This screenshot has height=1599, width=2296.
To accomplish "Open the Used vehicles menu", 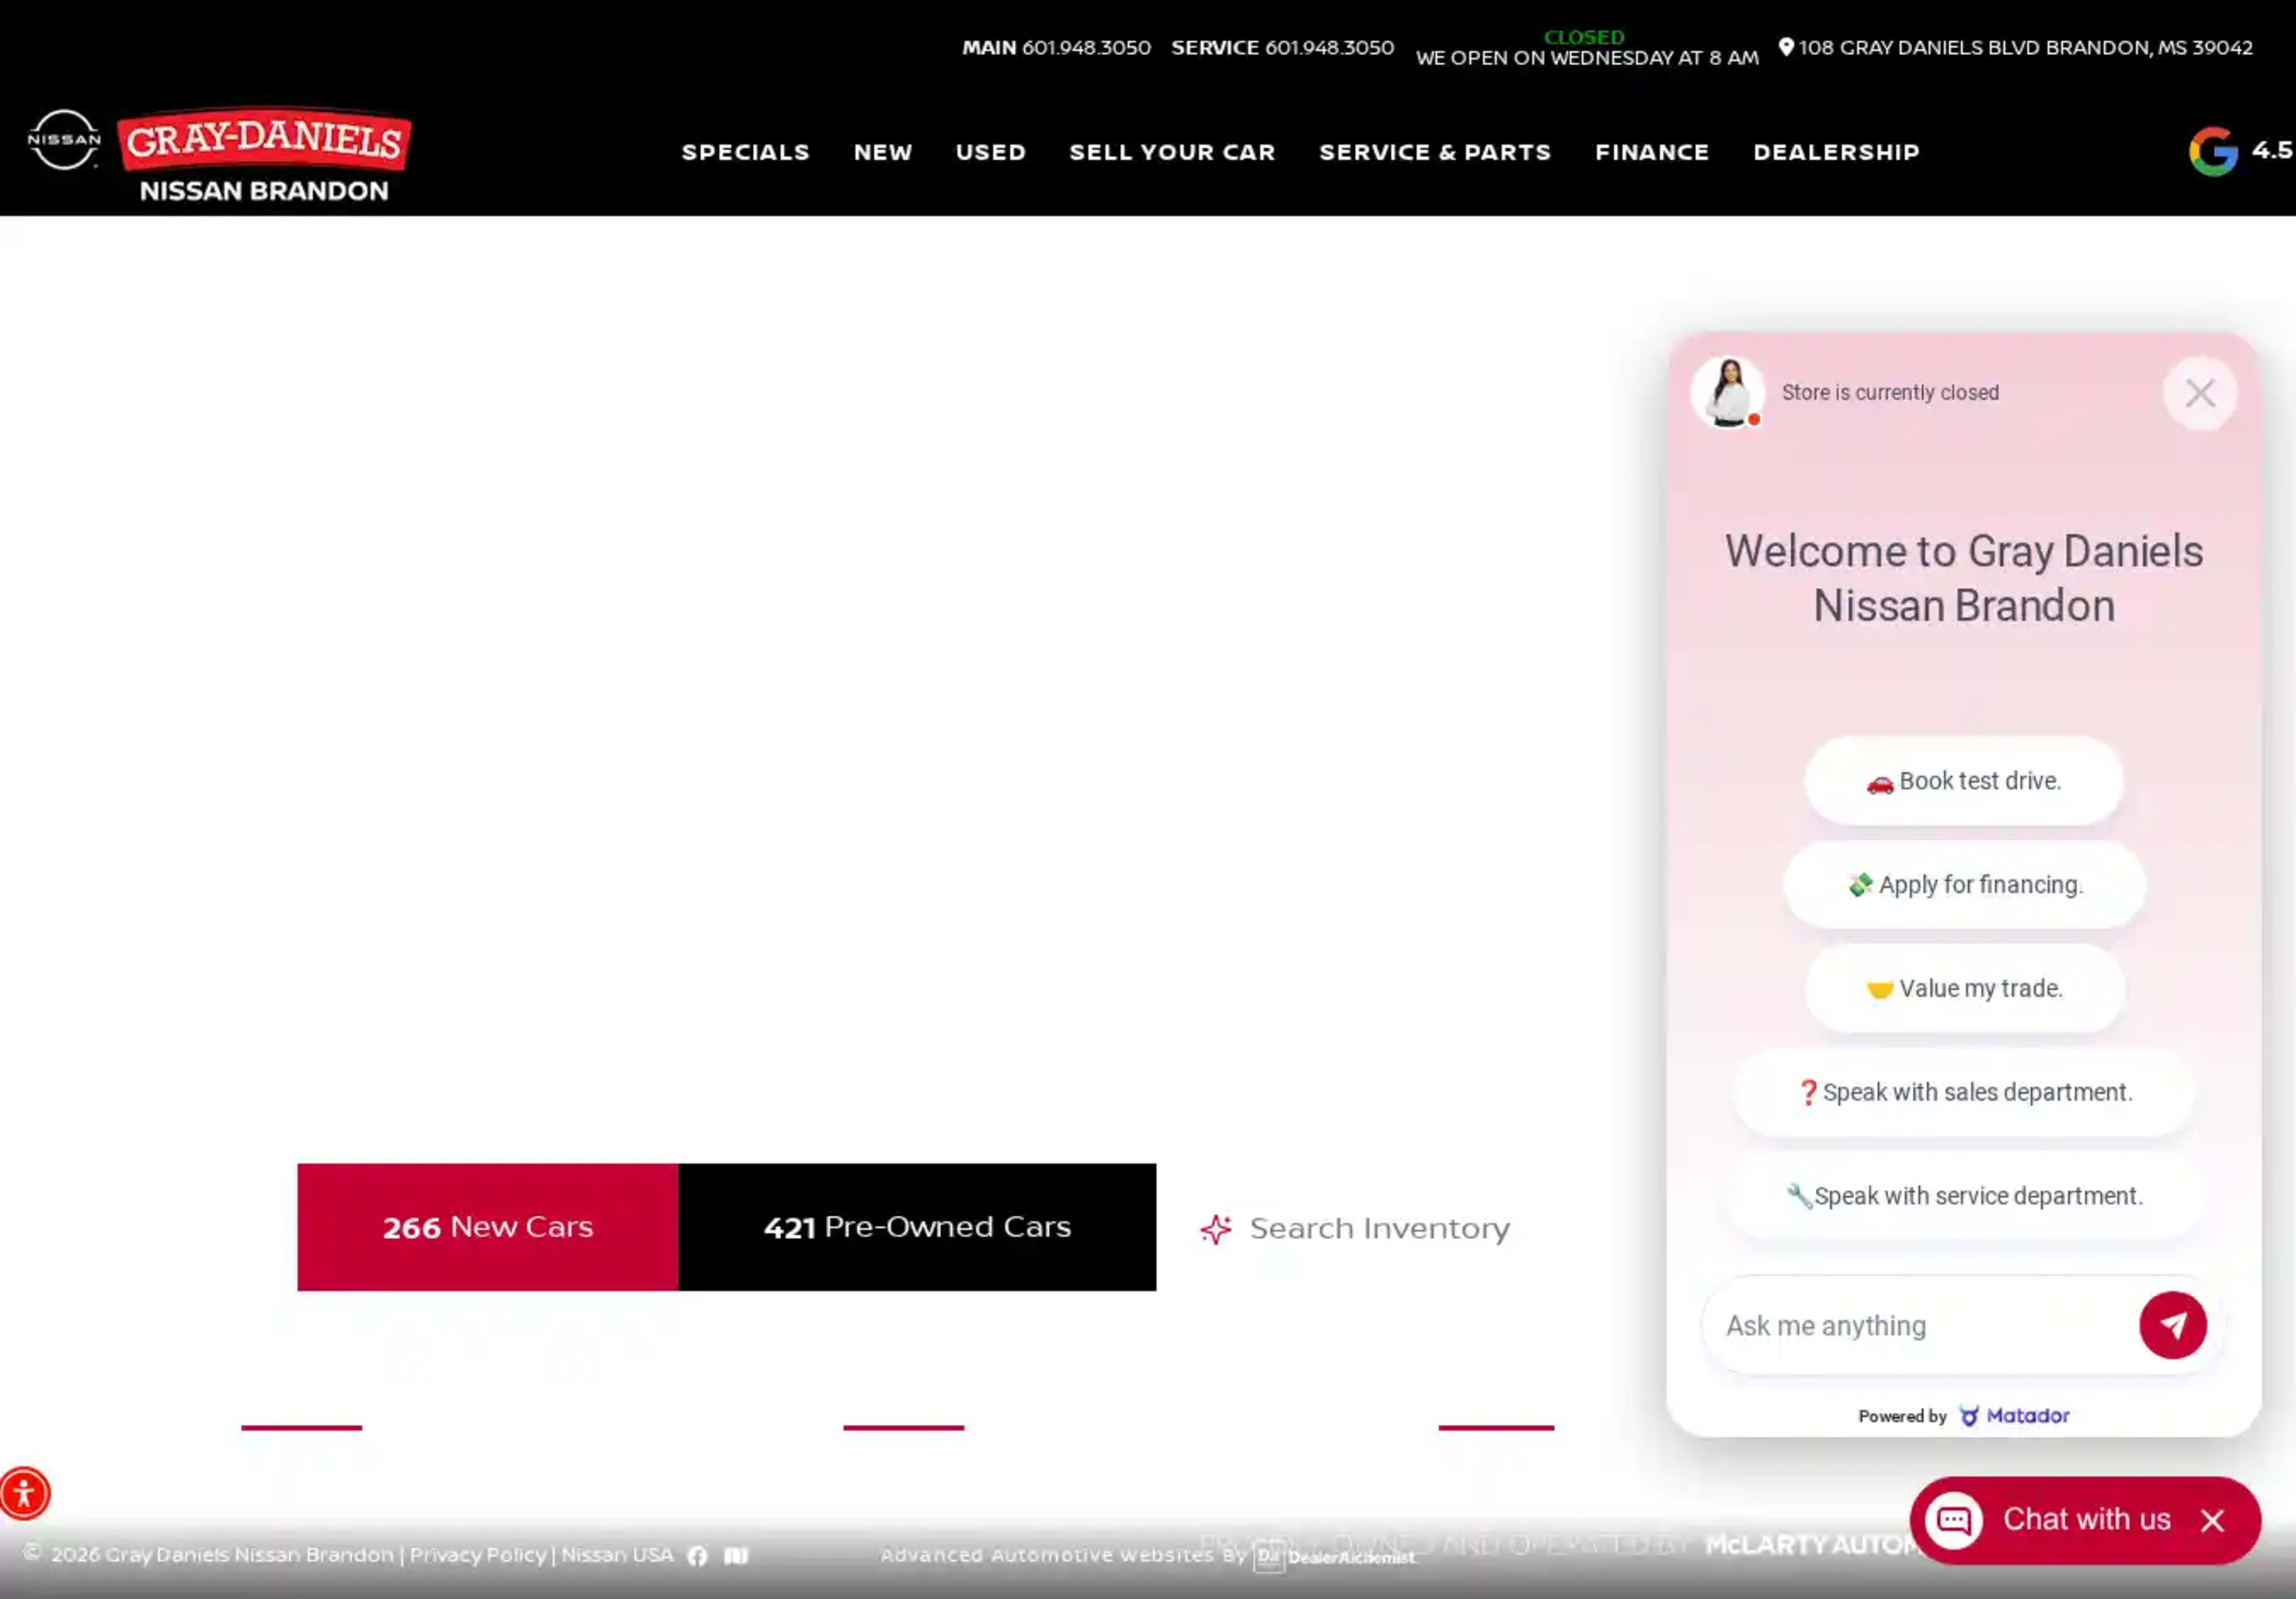I will (x=991, y=152).
